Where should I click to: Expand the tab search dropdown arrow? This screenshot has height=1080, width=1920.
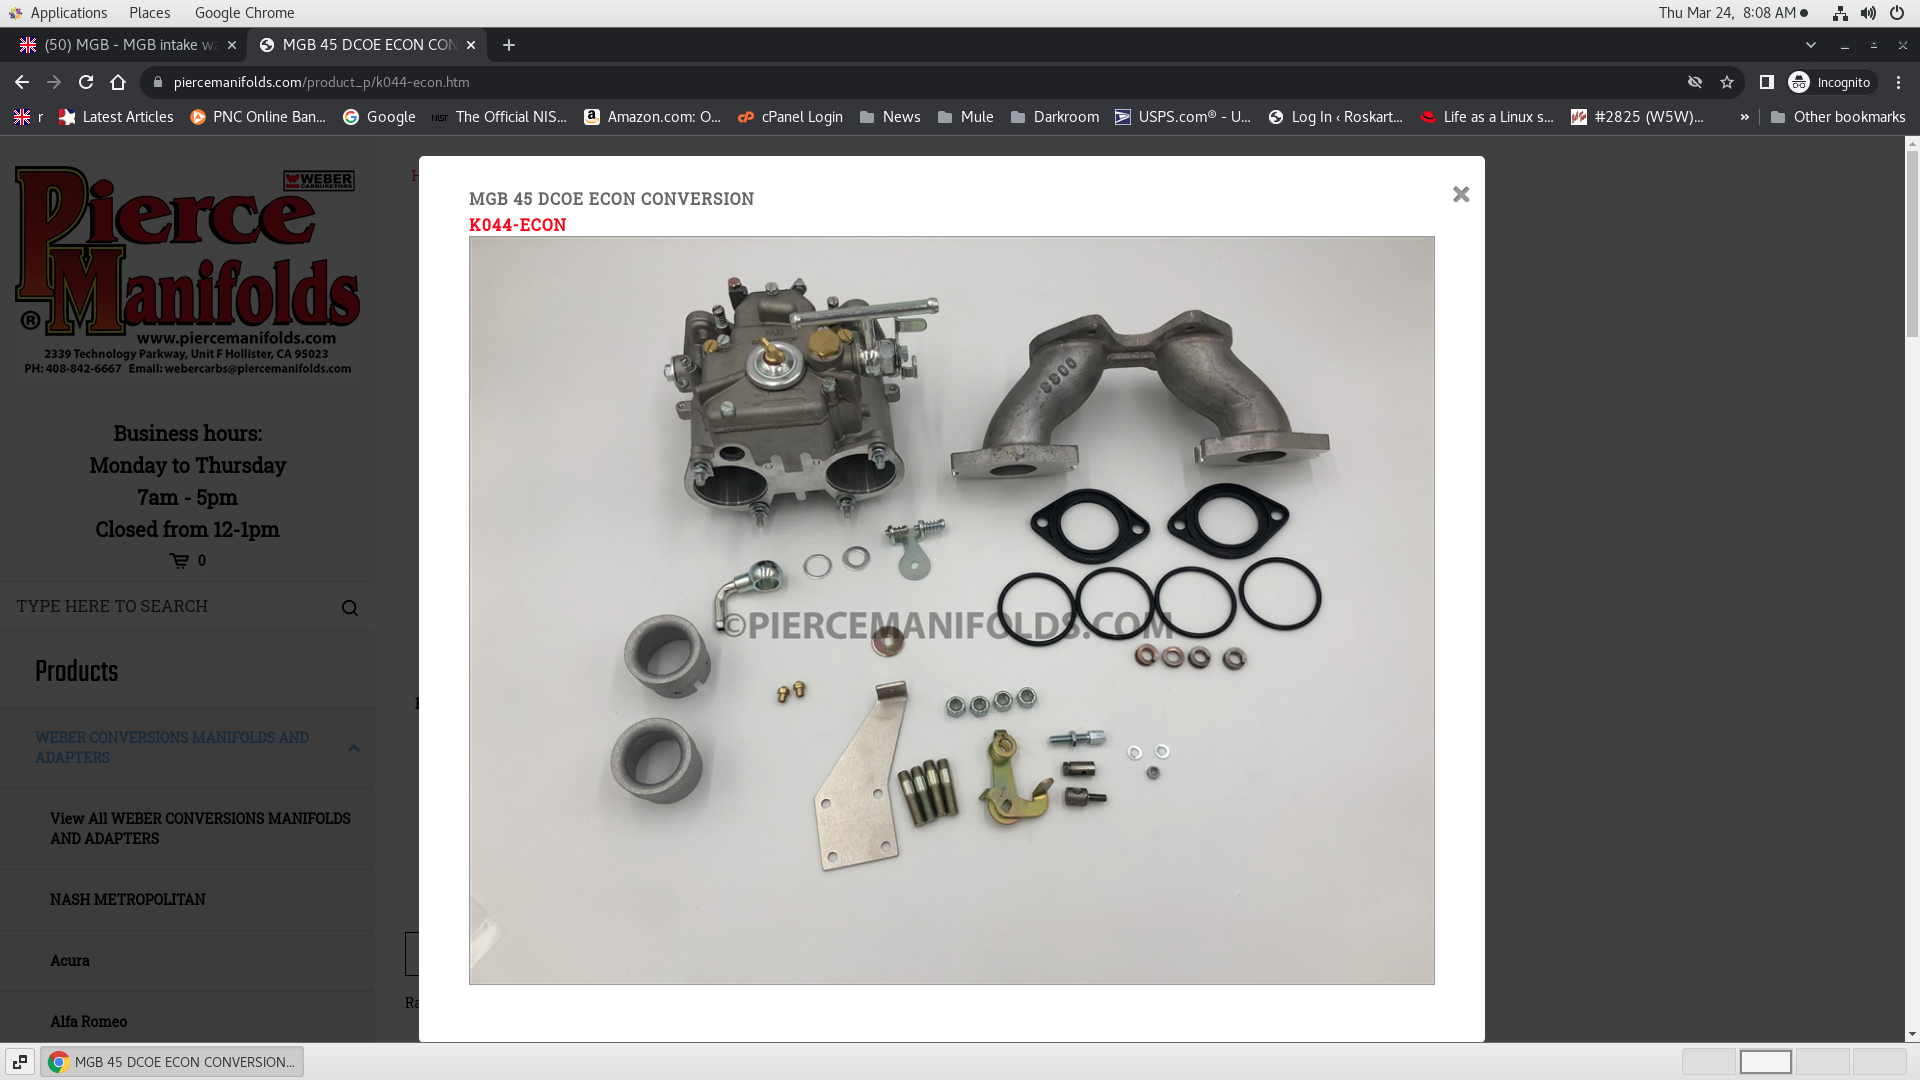coord(1810,45)
